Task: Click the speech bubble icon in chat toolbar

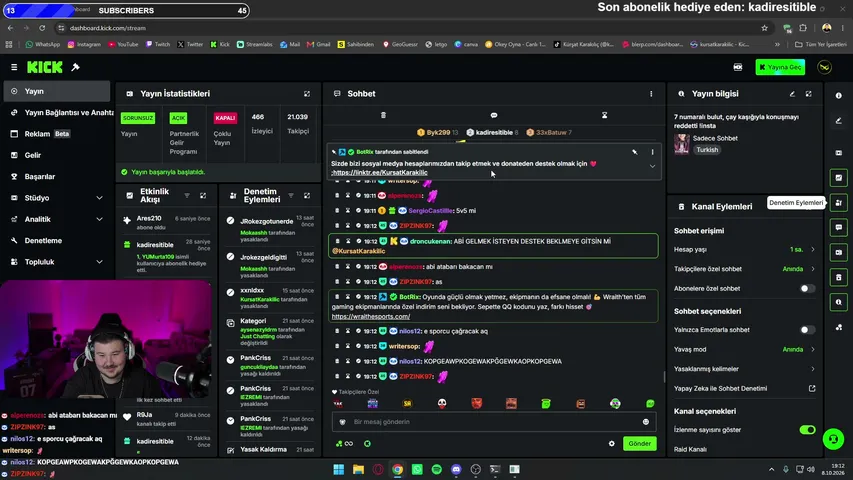Action: tap(494, 115)
